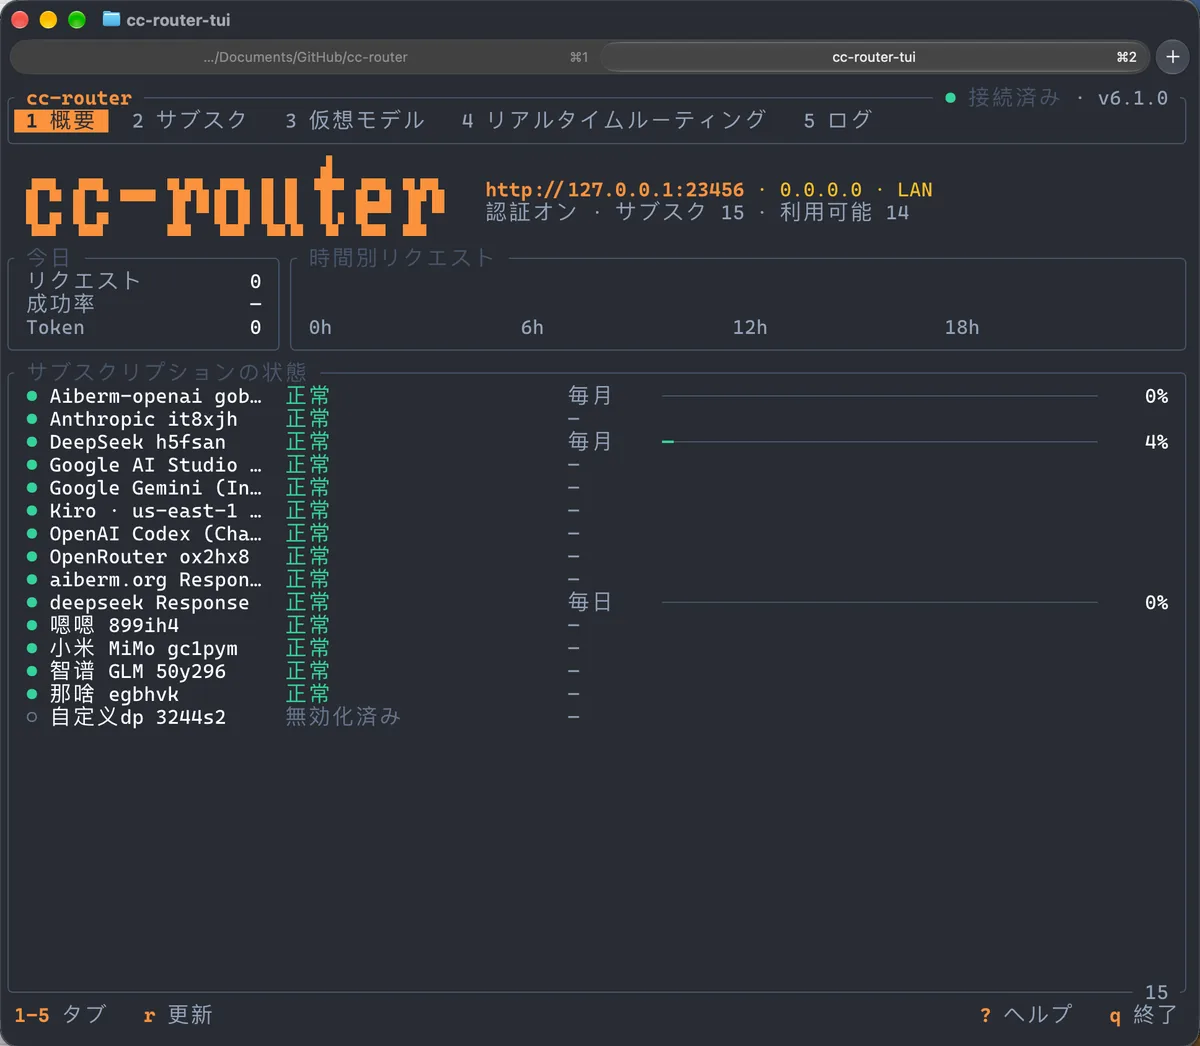Click the 認証オン status text
This screenshot has width=1200, height=1046.
click(x=532, y=213)
